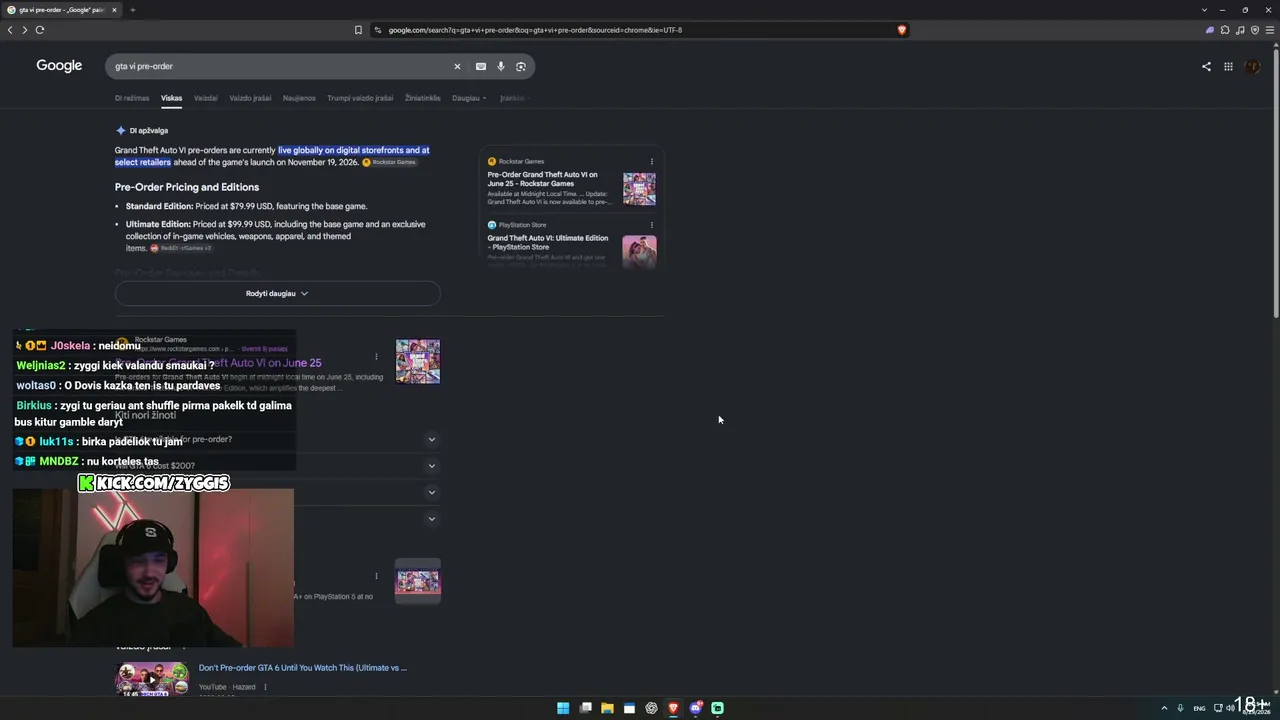Screen dimensions: 1280x720
Task: Open Discord from the taskbar
Action: click(x=695, y=708)
